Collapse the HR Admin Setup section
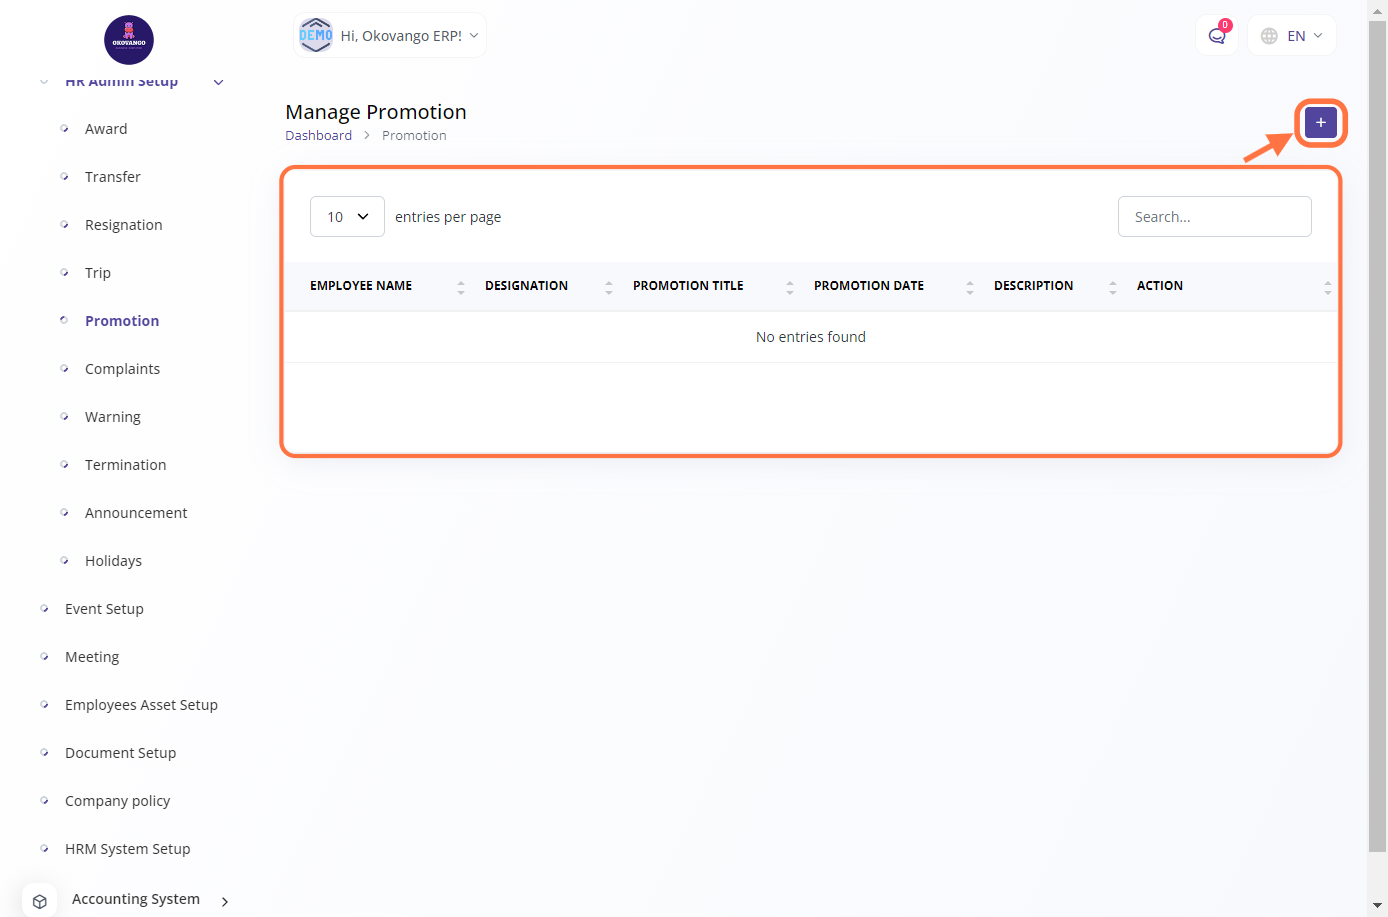The height and width of the screenshot is (917, 1388). pyautogui.click(x=218, y=82)
